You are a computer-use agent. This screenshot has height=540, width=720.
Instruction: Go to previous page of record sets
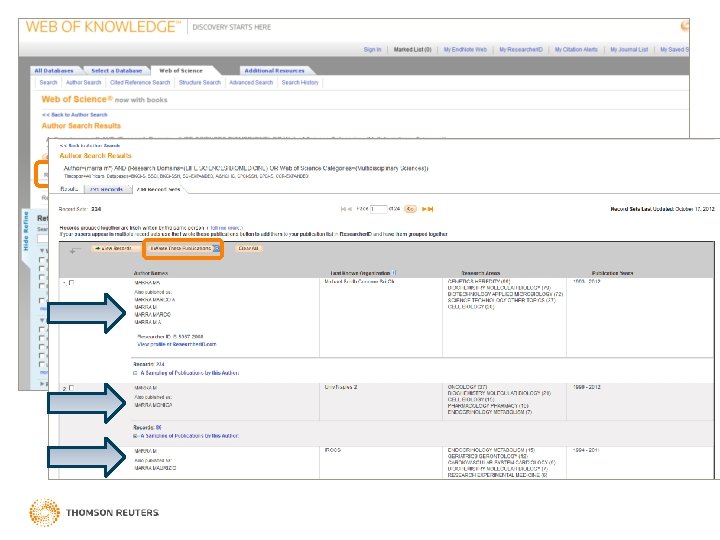350,209
